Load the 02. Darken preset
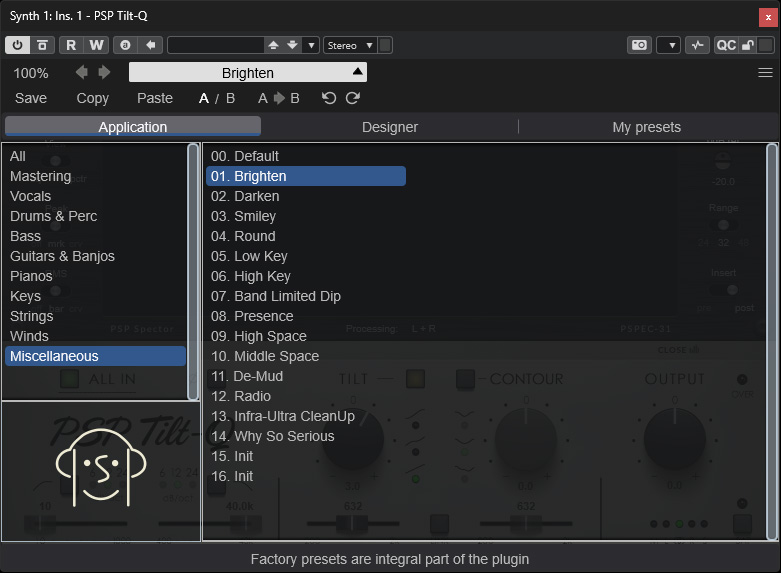 (x=306, y=196)
